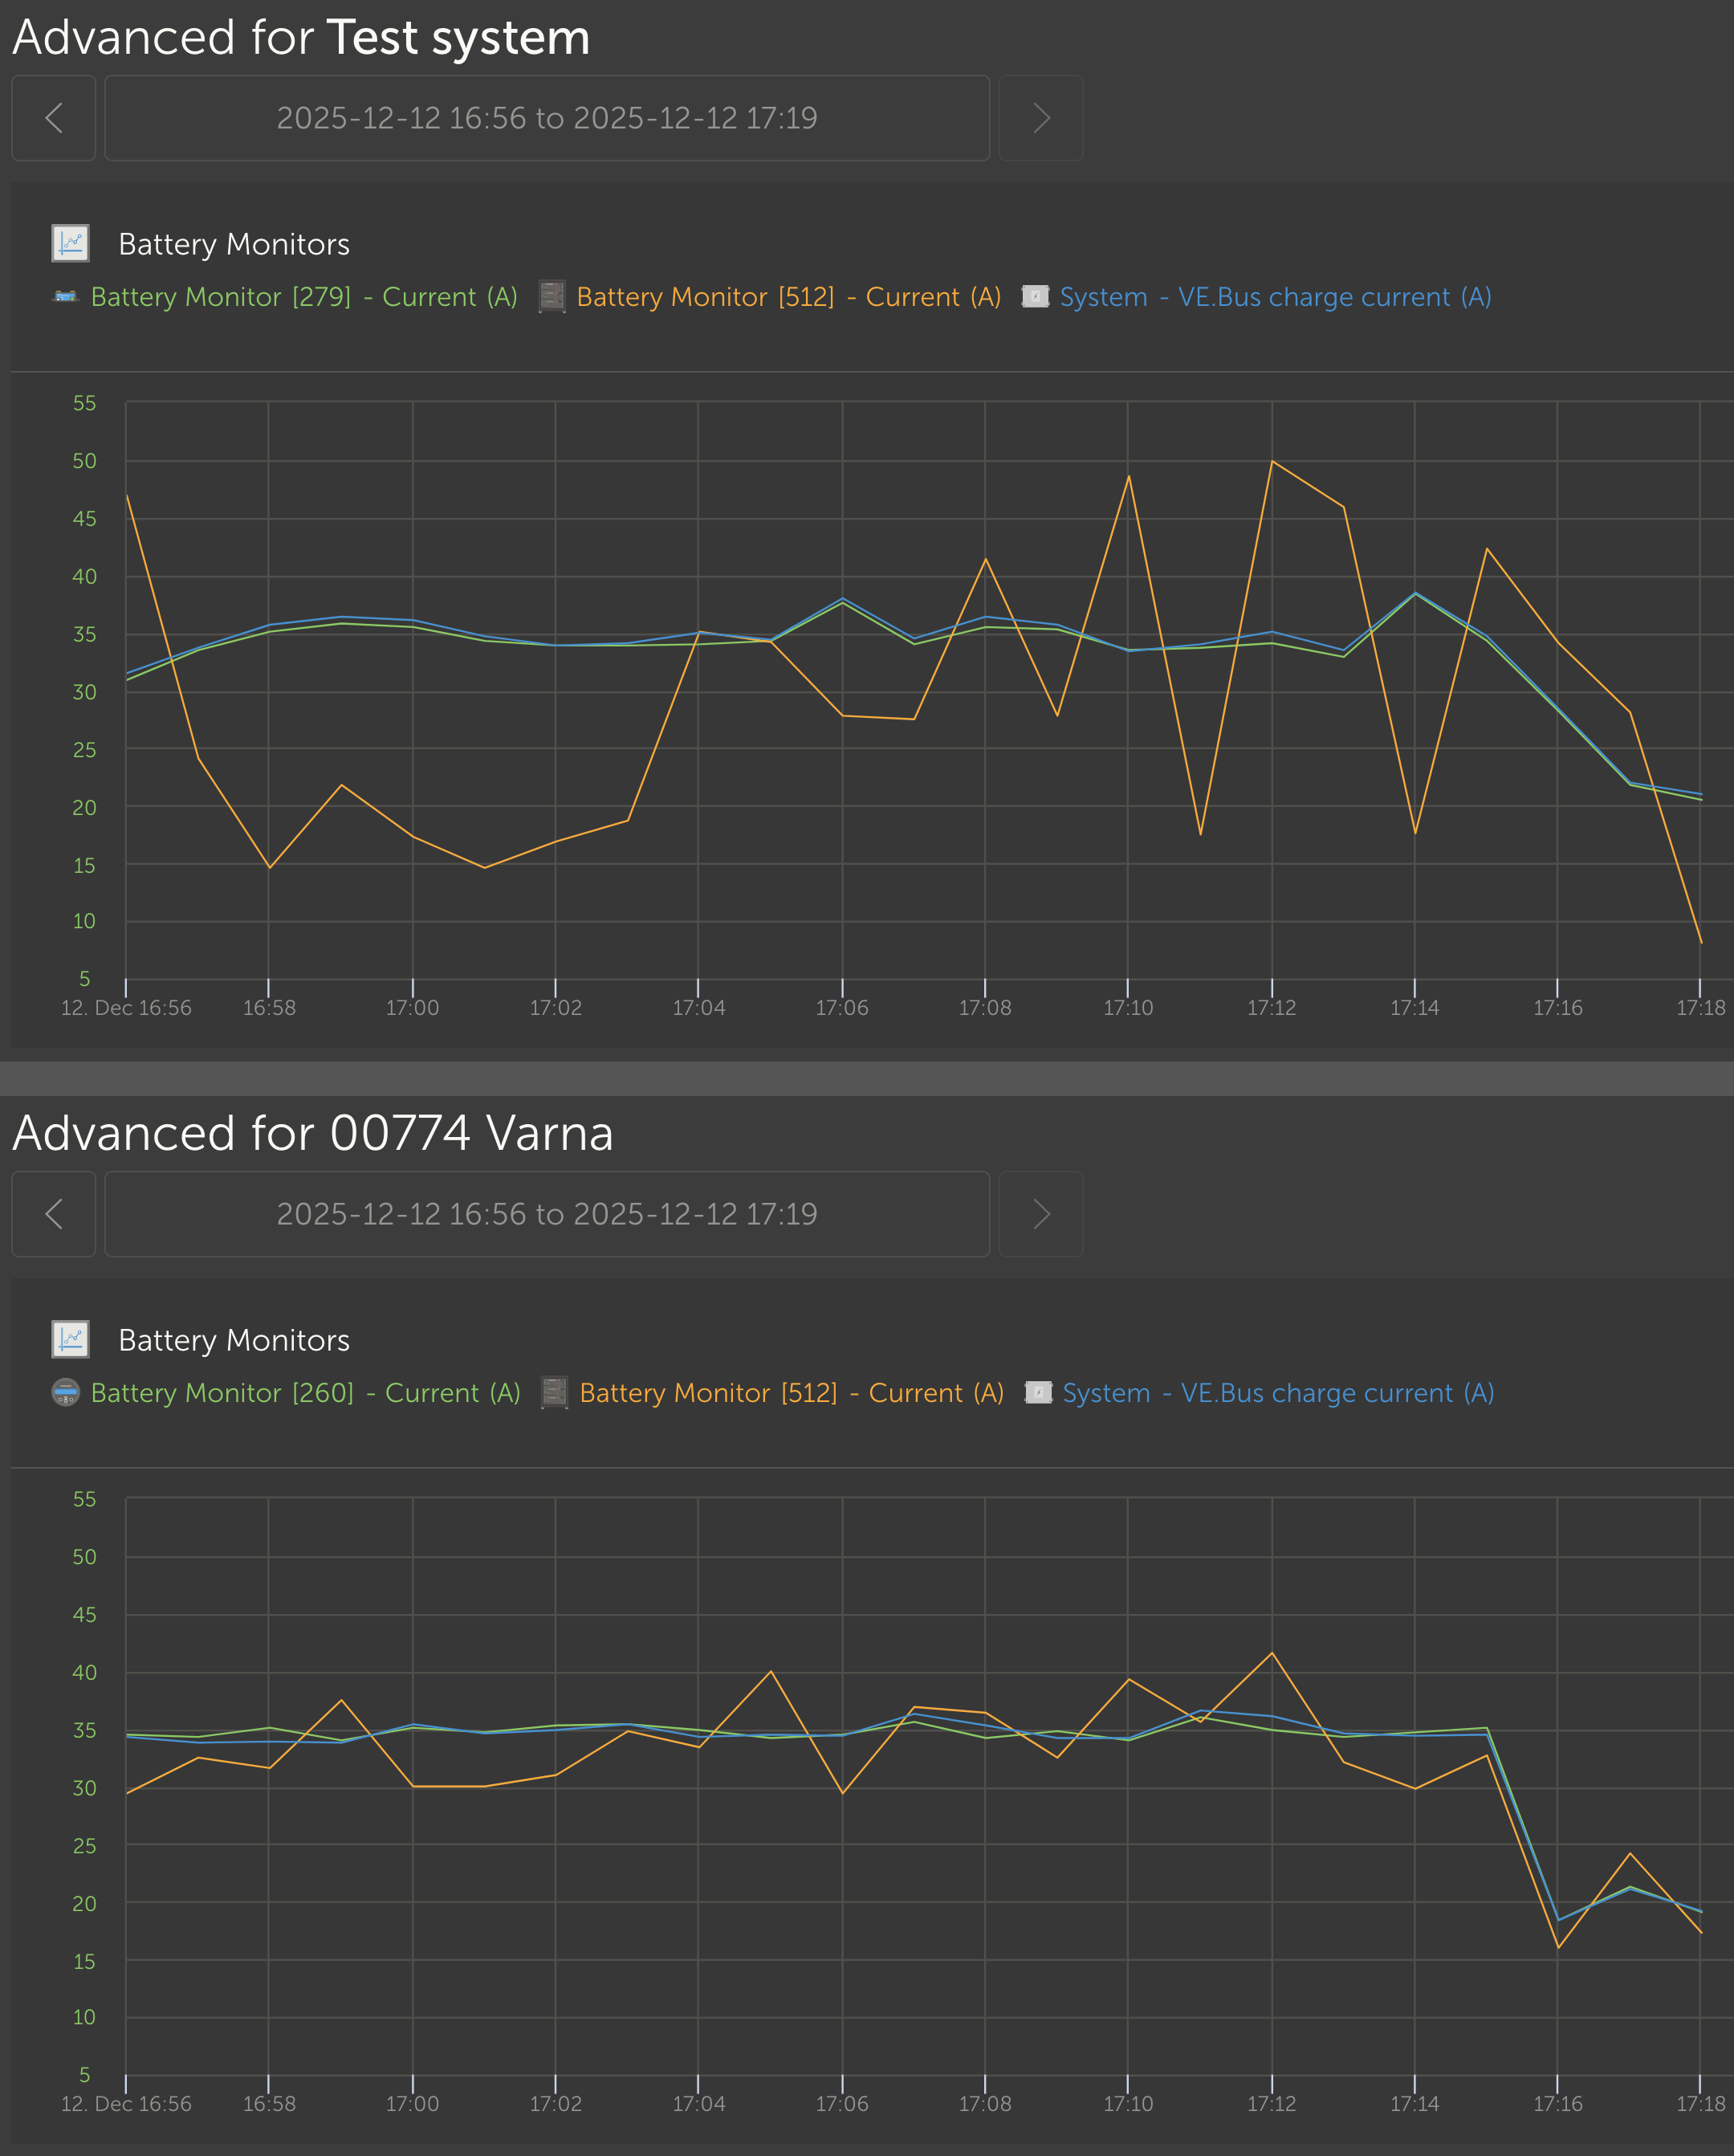This screenshot has height=2156, width=1734.
Task: Click the Battery Monitors chart icon in 00774 Varna
Action: click(x=70, y=1339)
